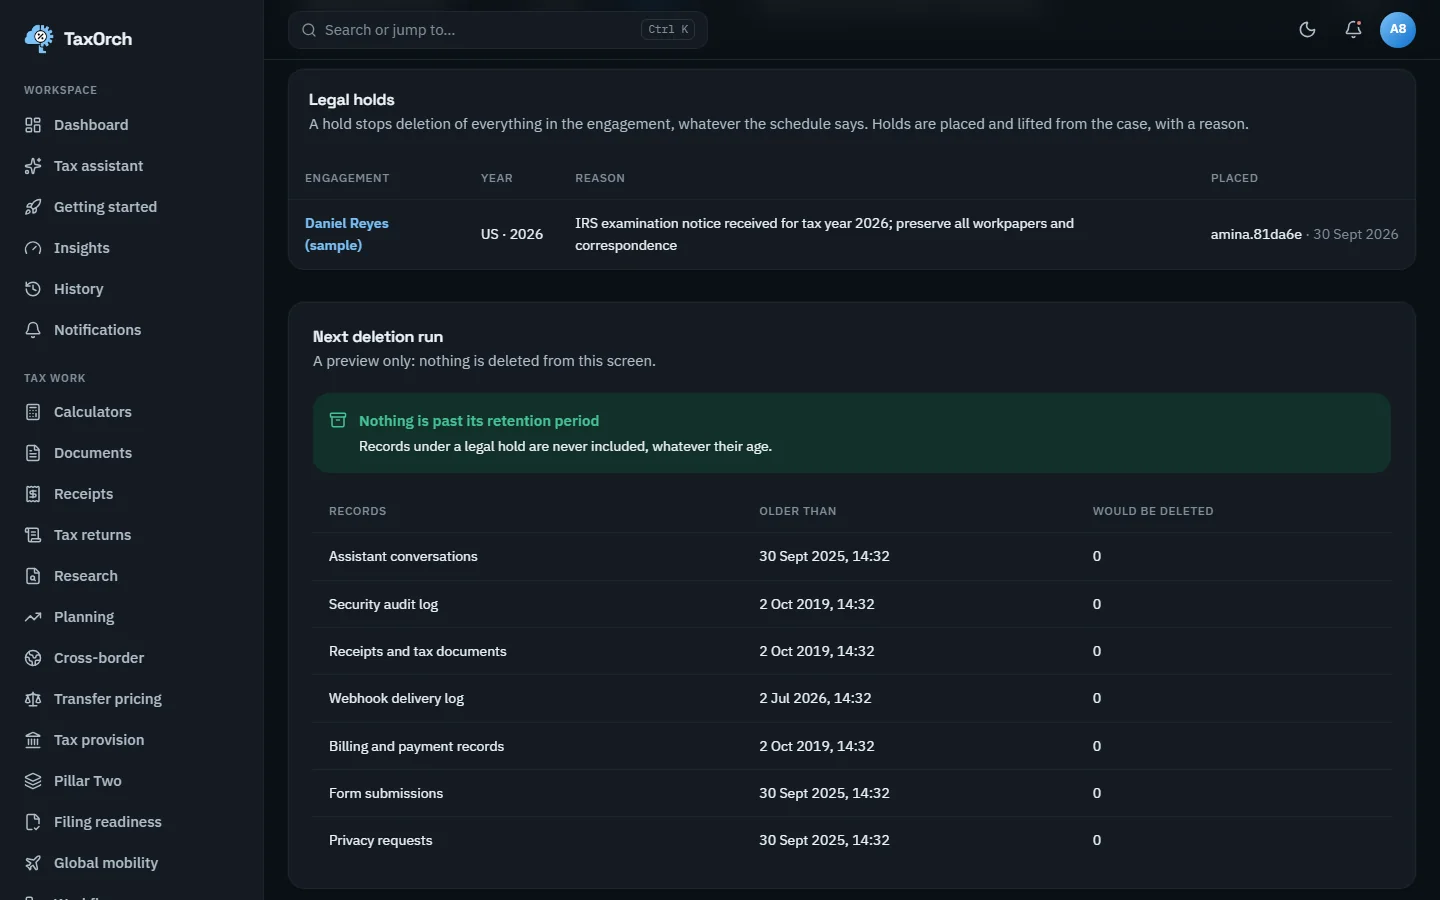Screen dimensions: 1440x900
Task: Select the Security audit log row
Action: pos(852,604)
